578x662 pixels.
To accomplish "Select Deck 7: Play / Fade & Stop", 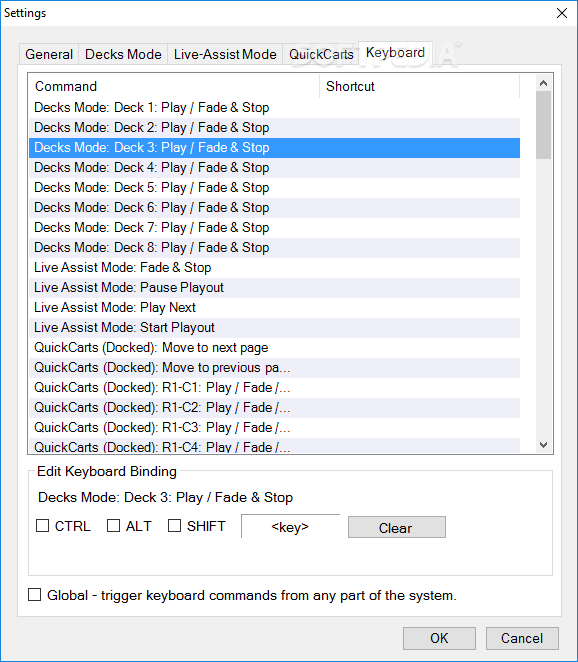I will click(274, 228).
